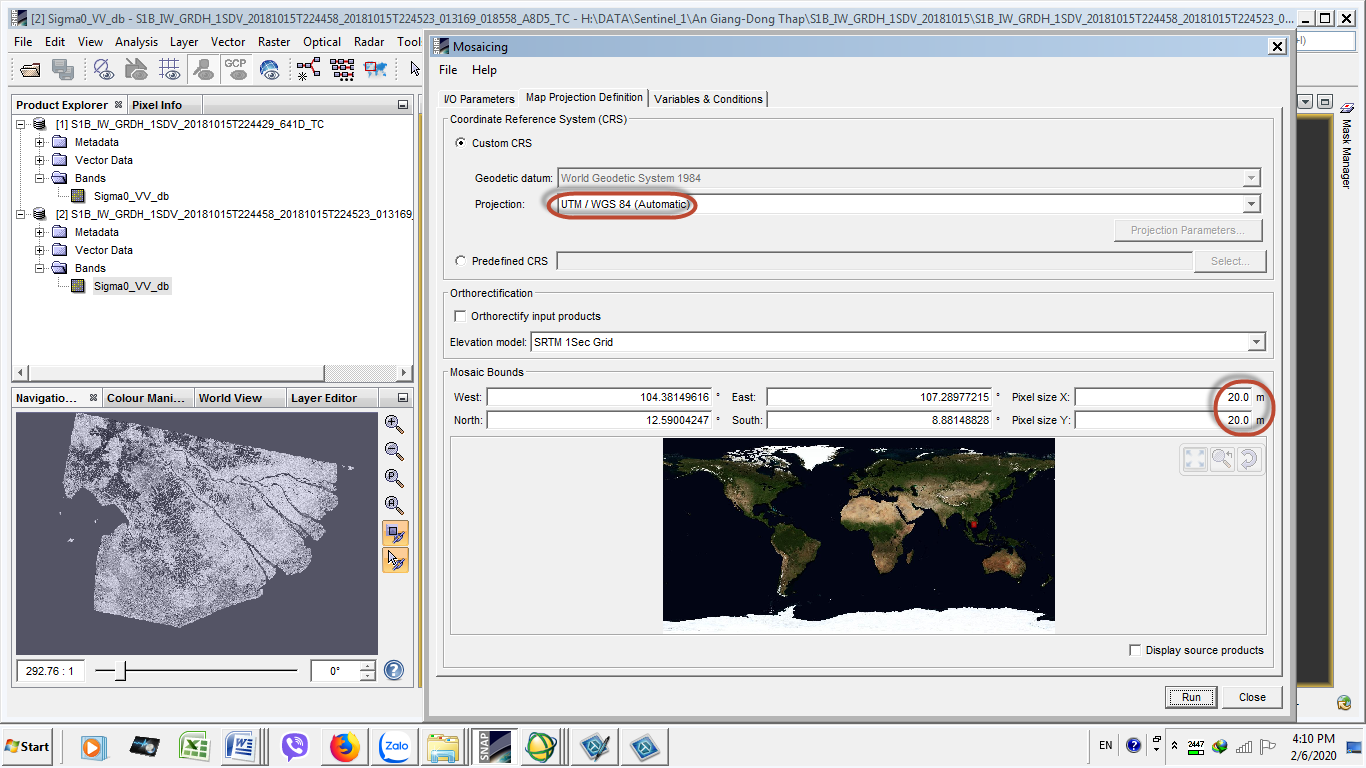
Task: Open product via folder icon in toolbar
Action: 30,69
